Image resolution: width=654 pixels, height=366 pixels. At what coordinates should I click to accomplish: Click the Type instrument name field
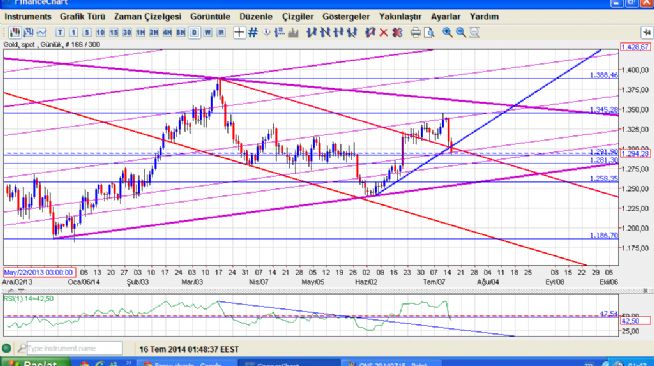[x=75, y=348]
